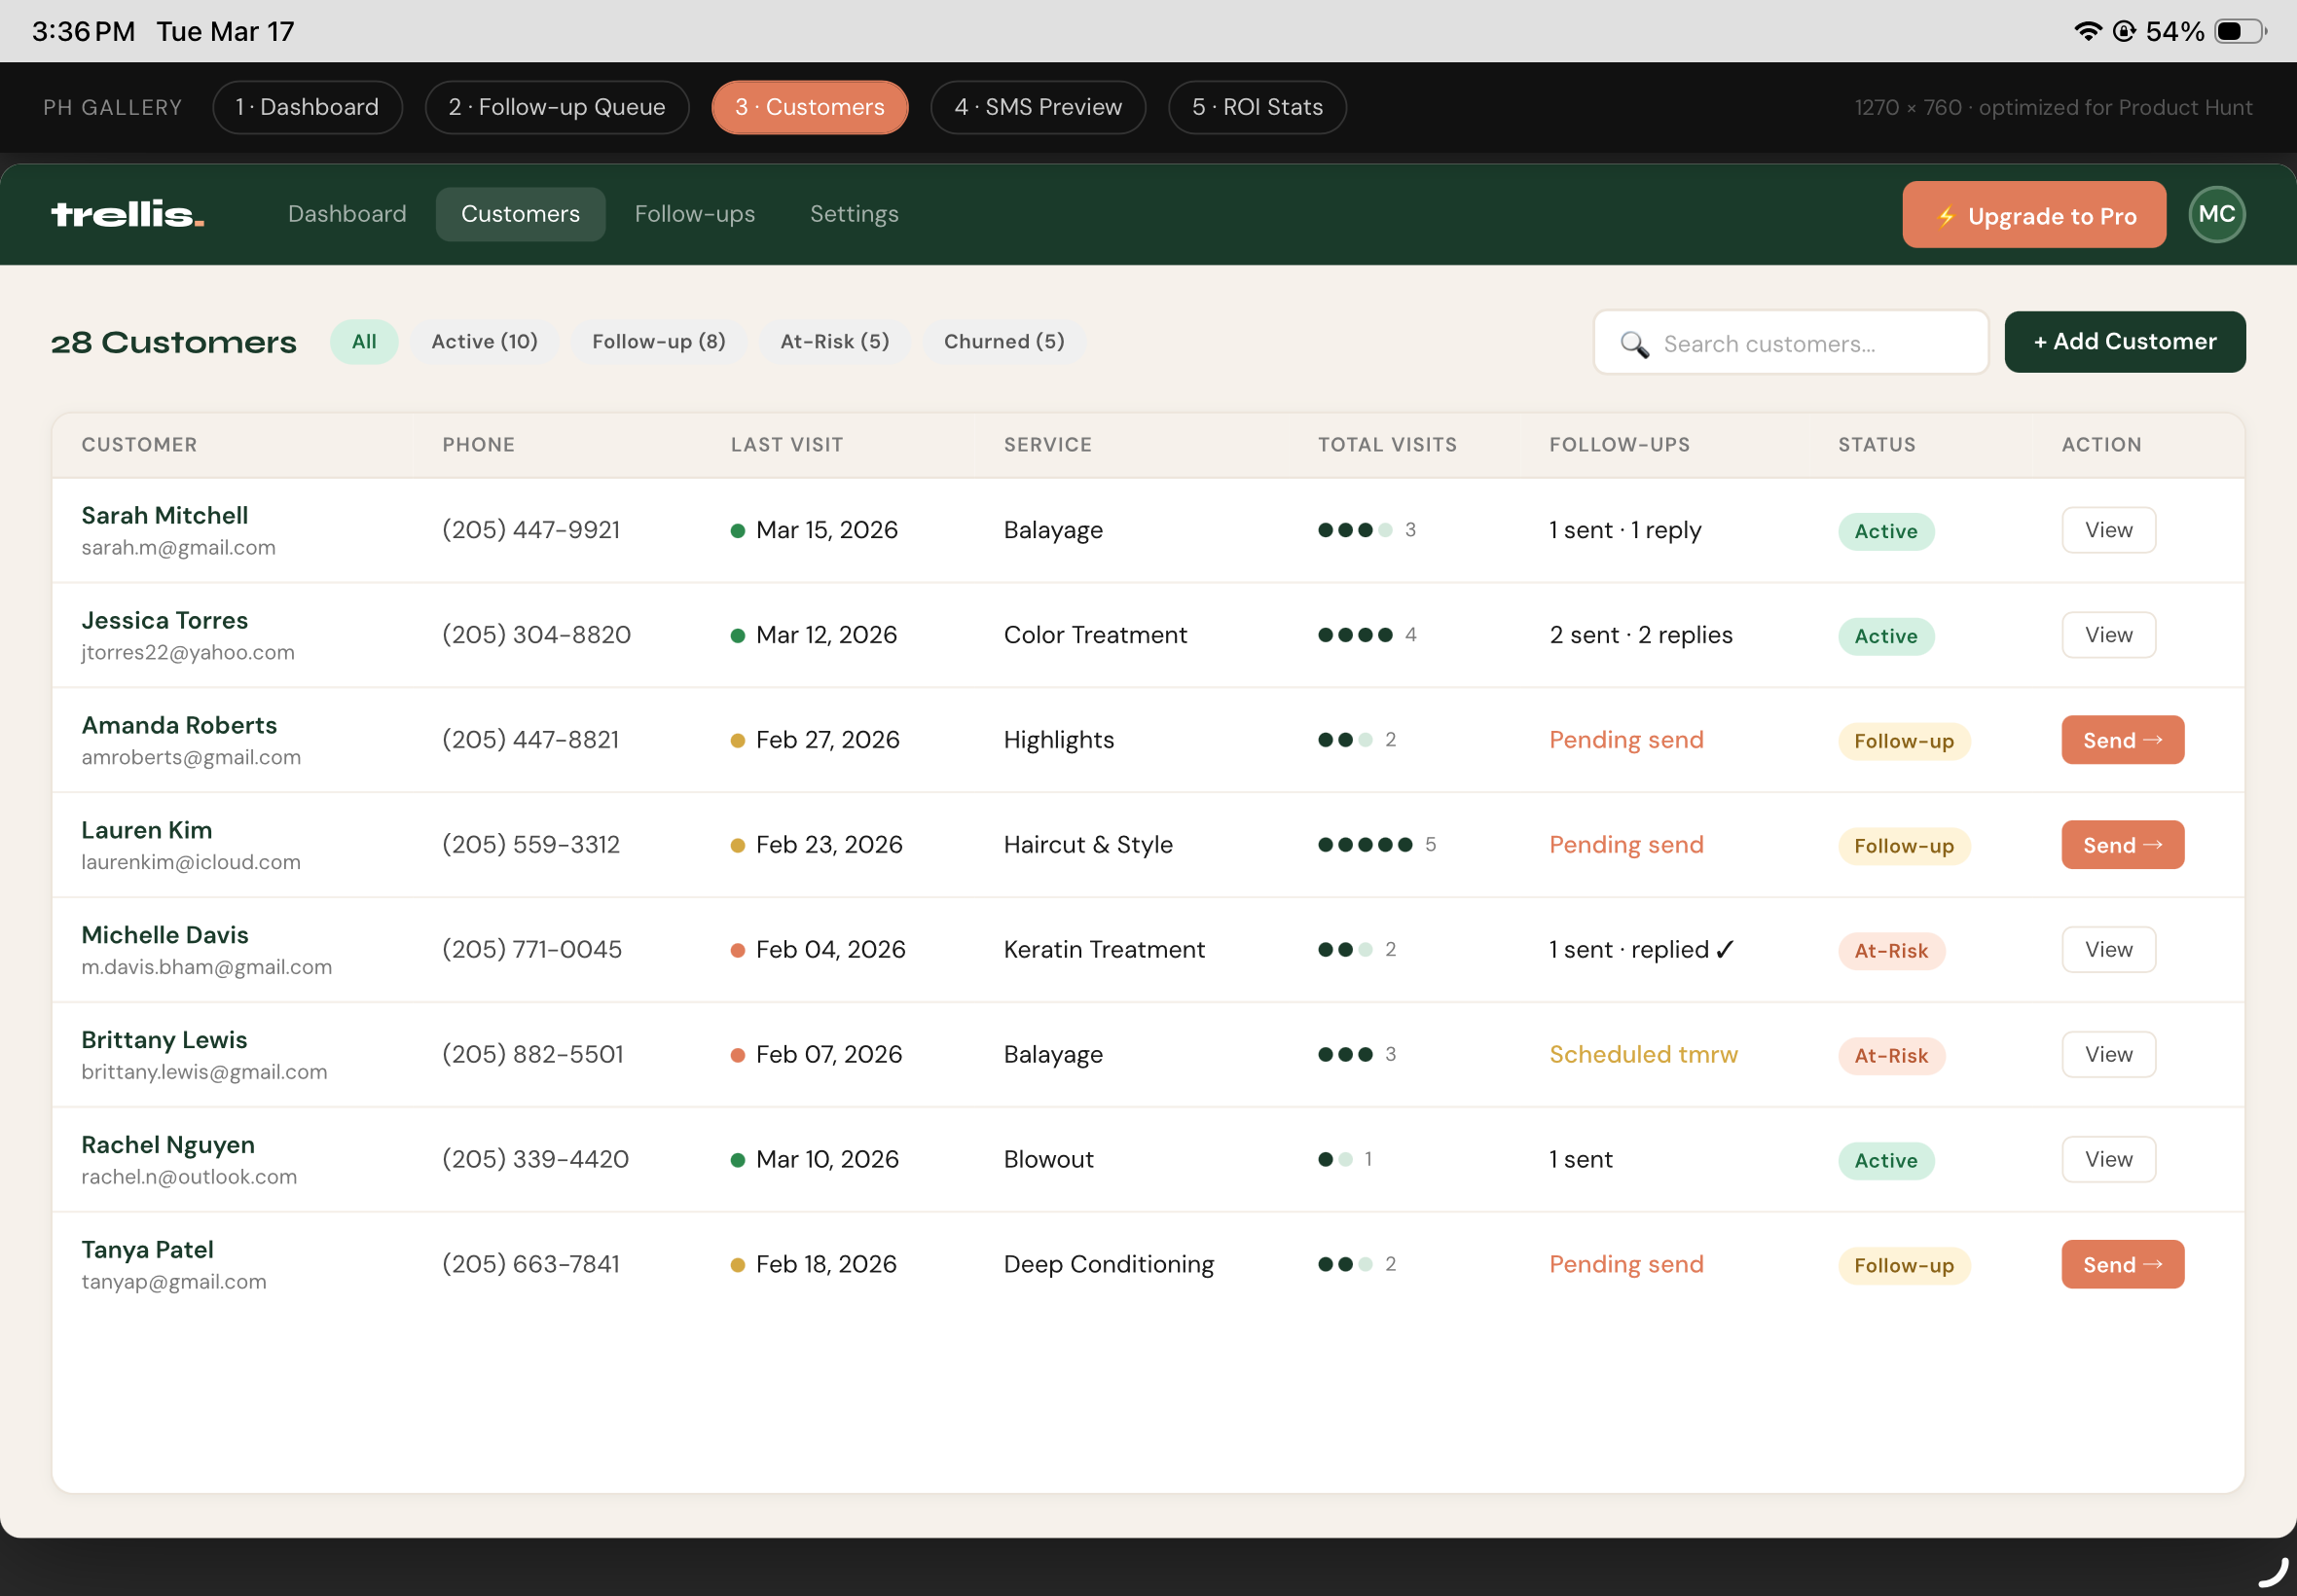Sort by Total Visits column header

(x=1386, y=445)
